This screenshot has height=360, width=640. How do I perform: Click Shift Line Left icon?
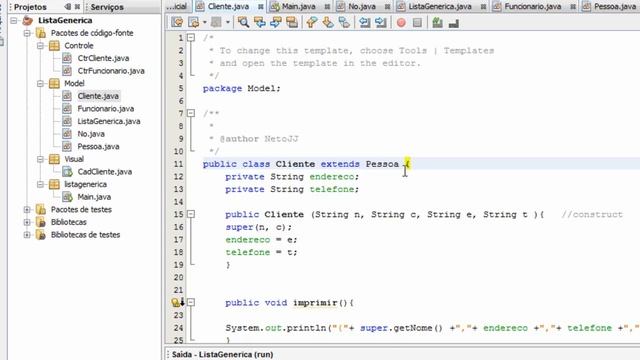click(364, 22)
